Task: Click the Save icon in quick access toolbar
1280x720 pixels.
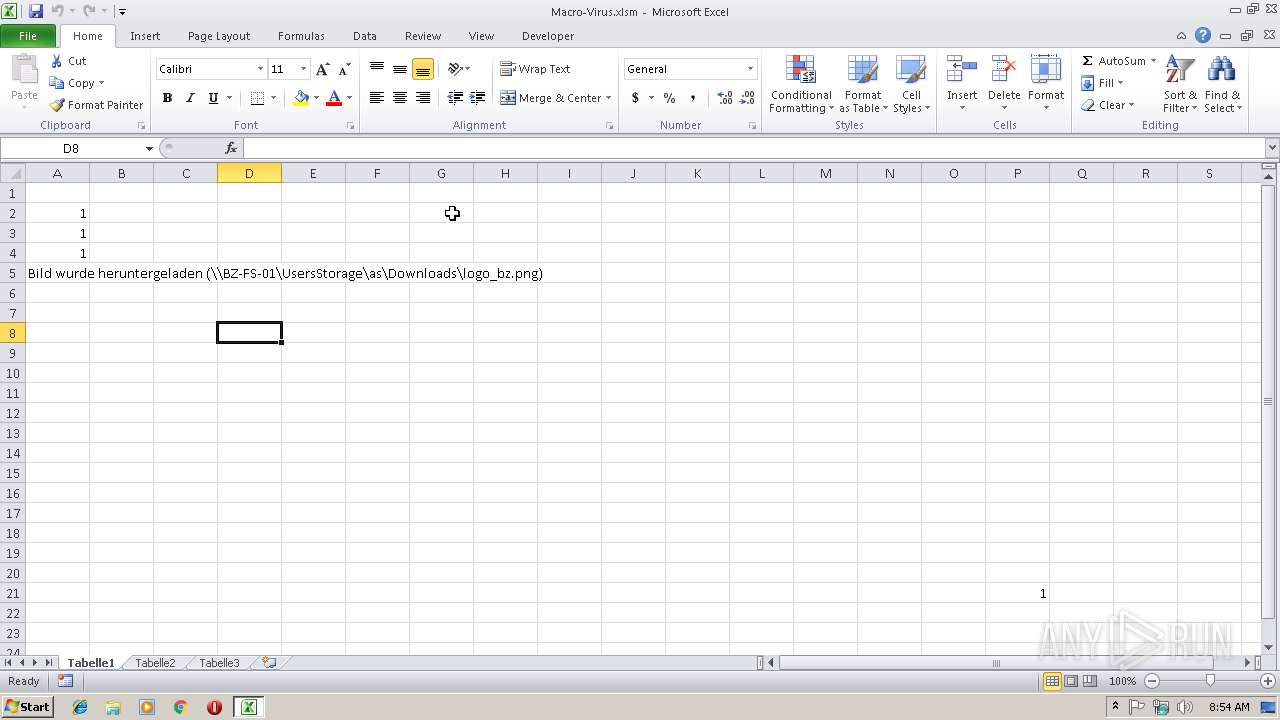Action: [x=36, y=11]
